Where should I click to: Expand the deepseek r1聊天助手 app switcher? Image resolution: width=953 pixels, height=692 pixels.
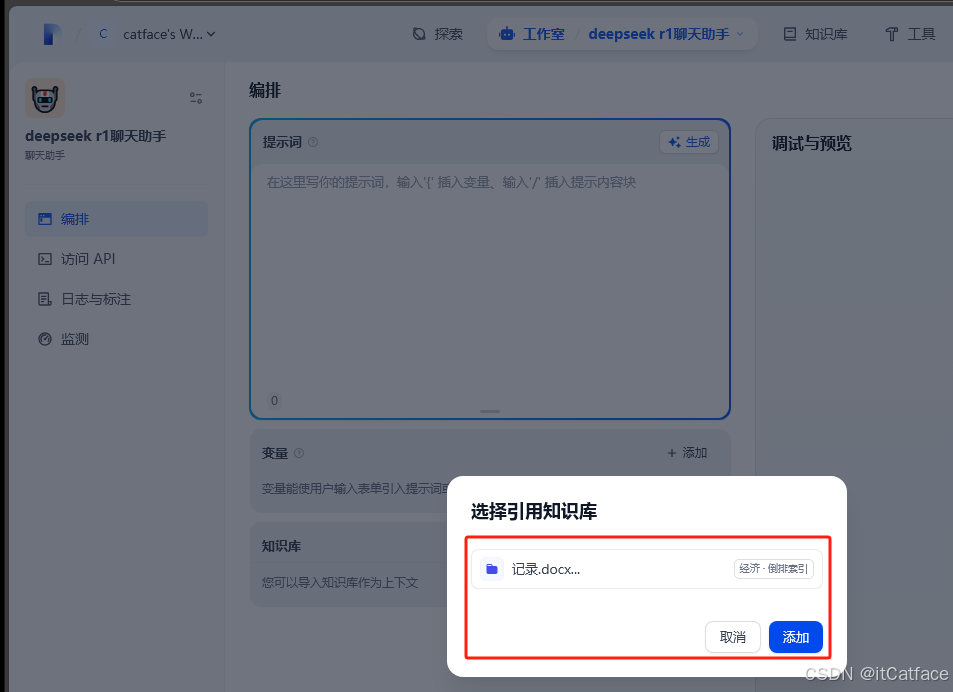tap(666, 34)
